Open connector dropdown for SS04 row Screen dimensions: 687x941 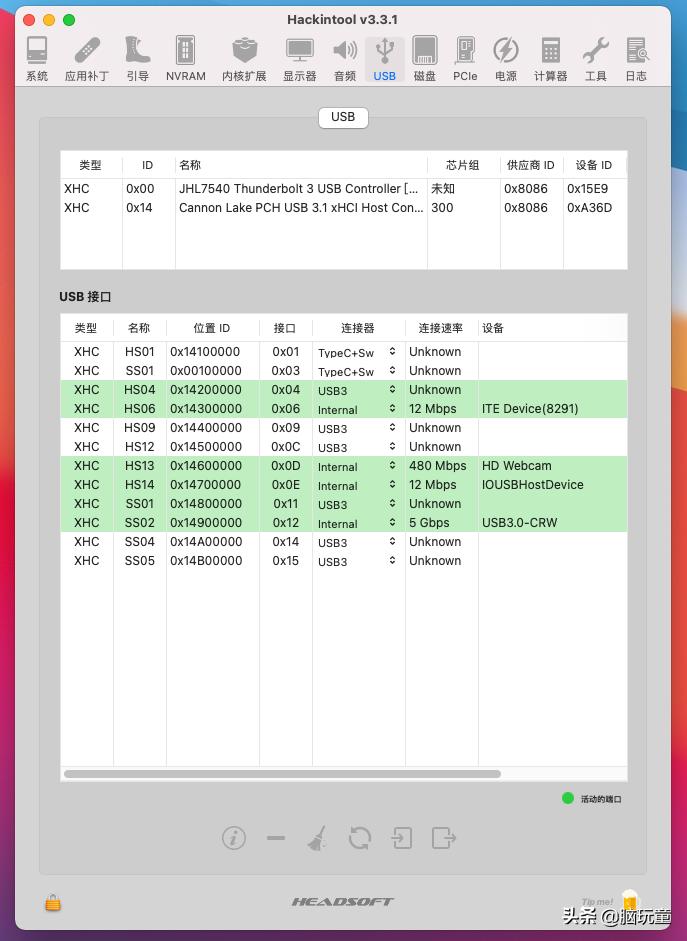[358, 543]
